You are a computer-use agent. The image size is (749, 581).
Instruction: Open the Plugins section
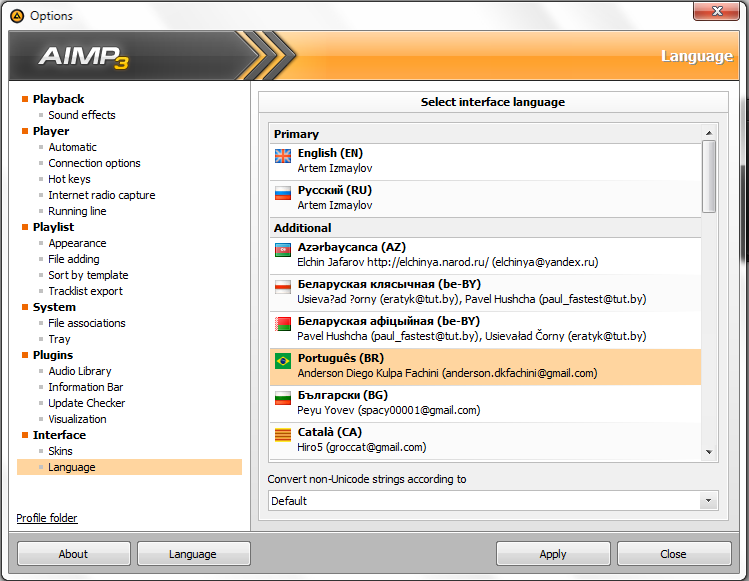tap(53, 355)
